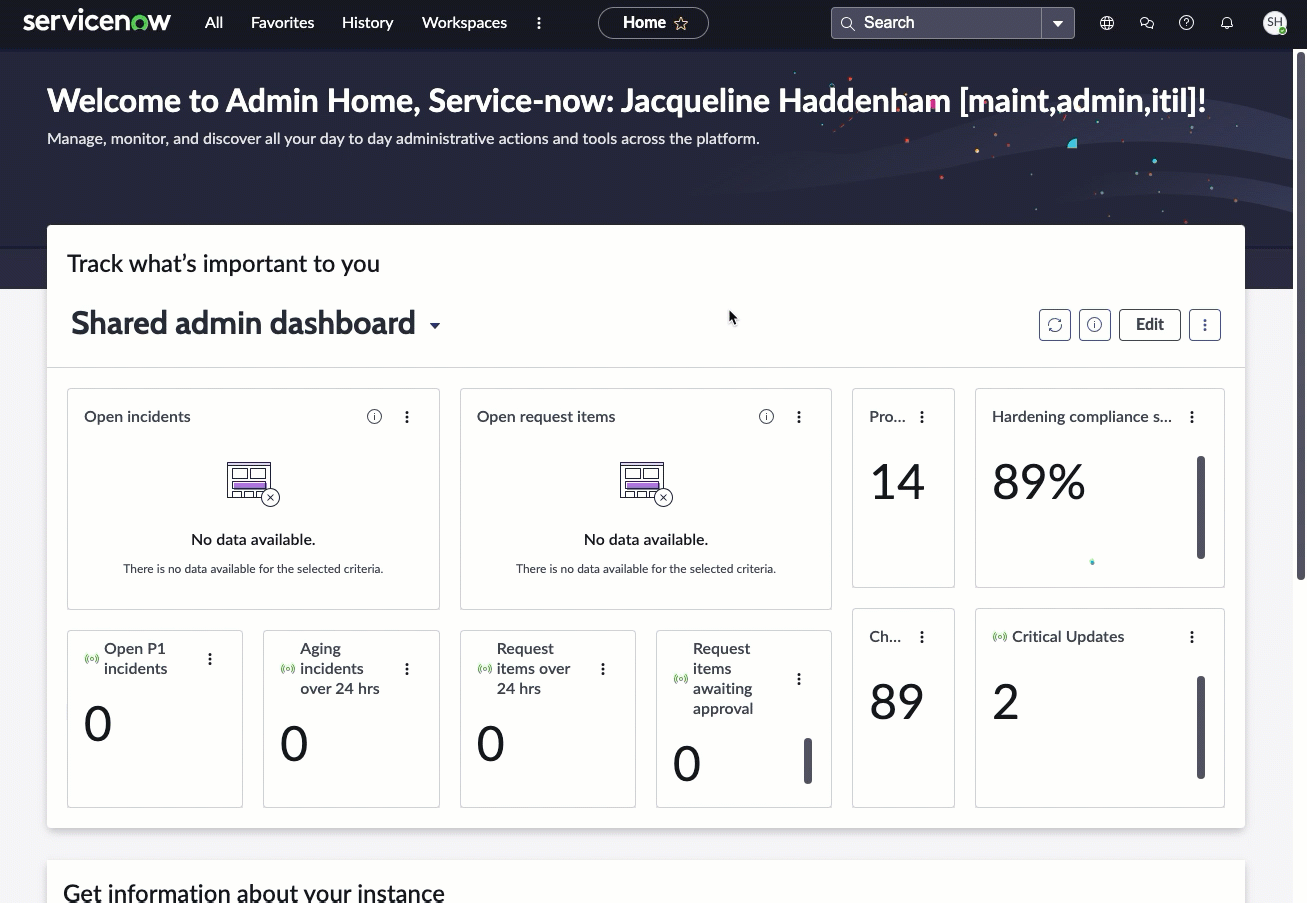Open options for the Ch... widget
Viewport: 1307px width, 903px height.
point(922,637)
